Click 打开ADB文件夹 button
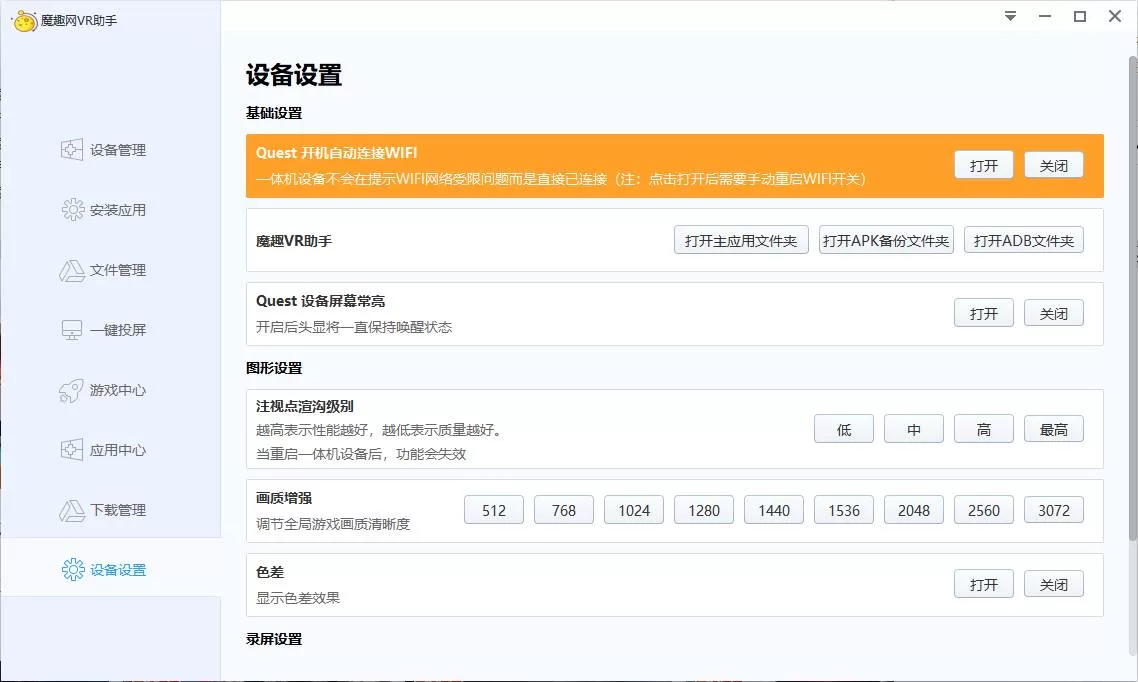Screen dimensions: 1138x682 pyautogui.click(x=1023, y=240)
